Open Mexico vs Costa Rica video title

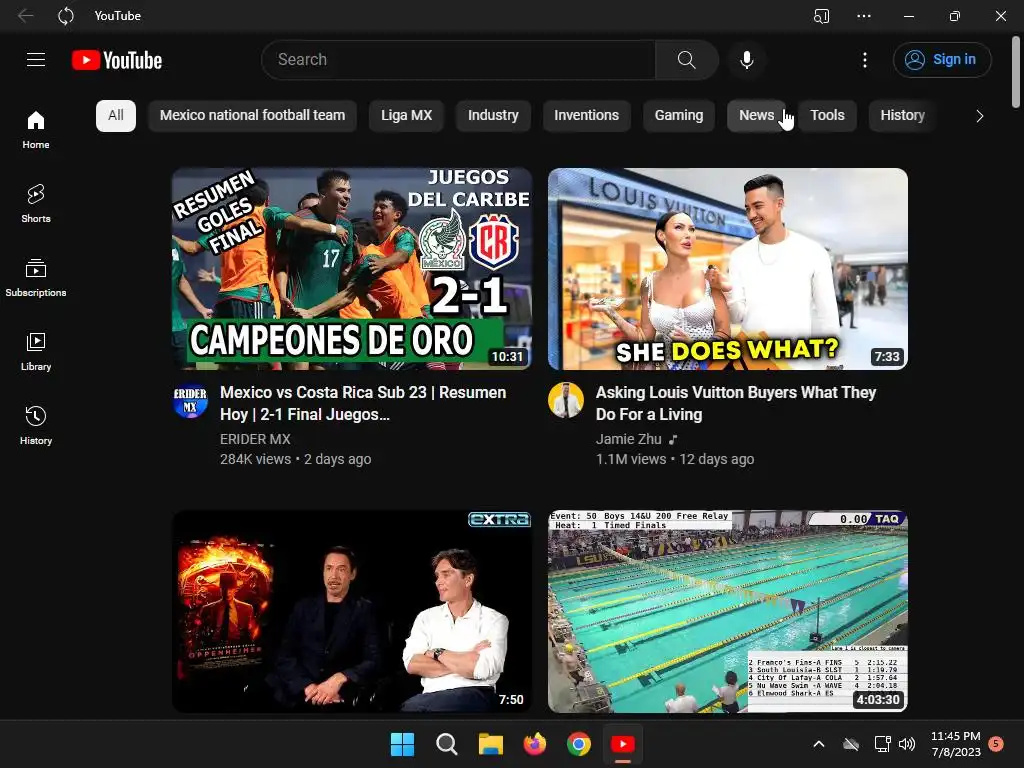click(x=363, y=403)
